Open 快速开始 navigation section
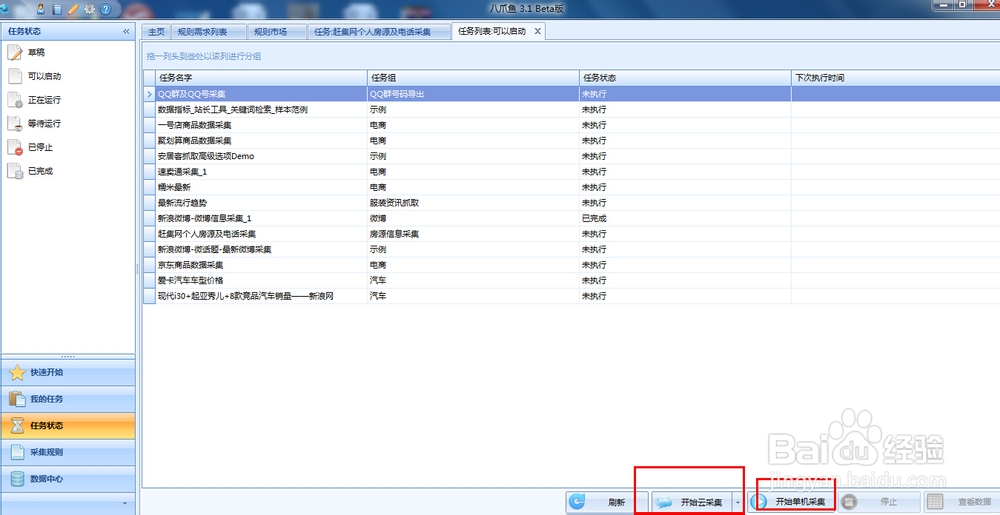Viewport: 1000px width, 515px height. pos(68,372)
